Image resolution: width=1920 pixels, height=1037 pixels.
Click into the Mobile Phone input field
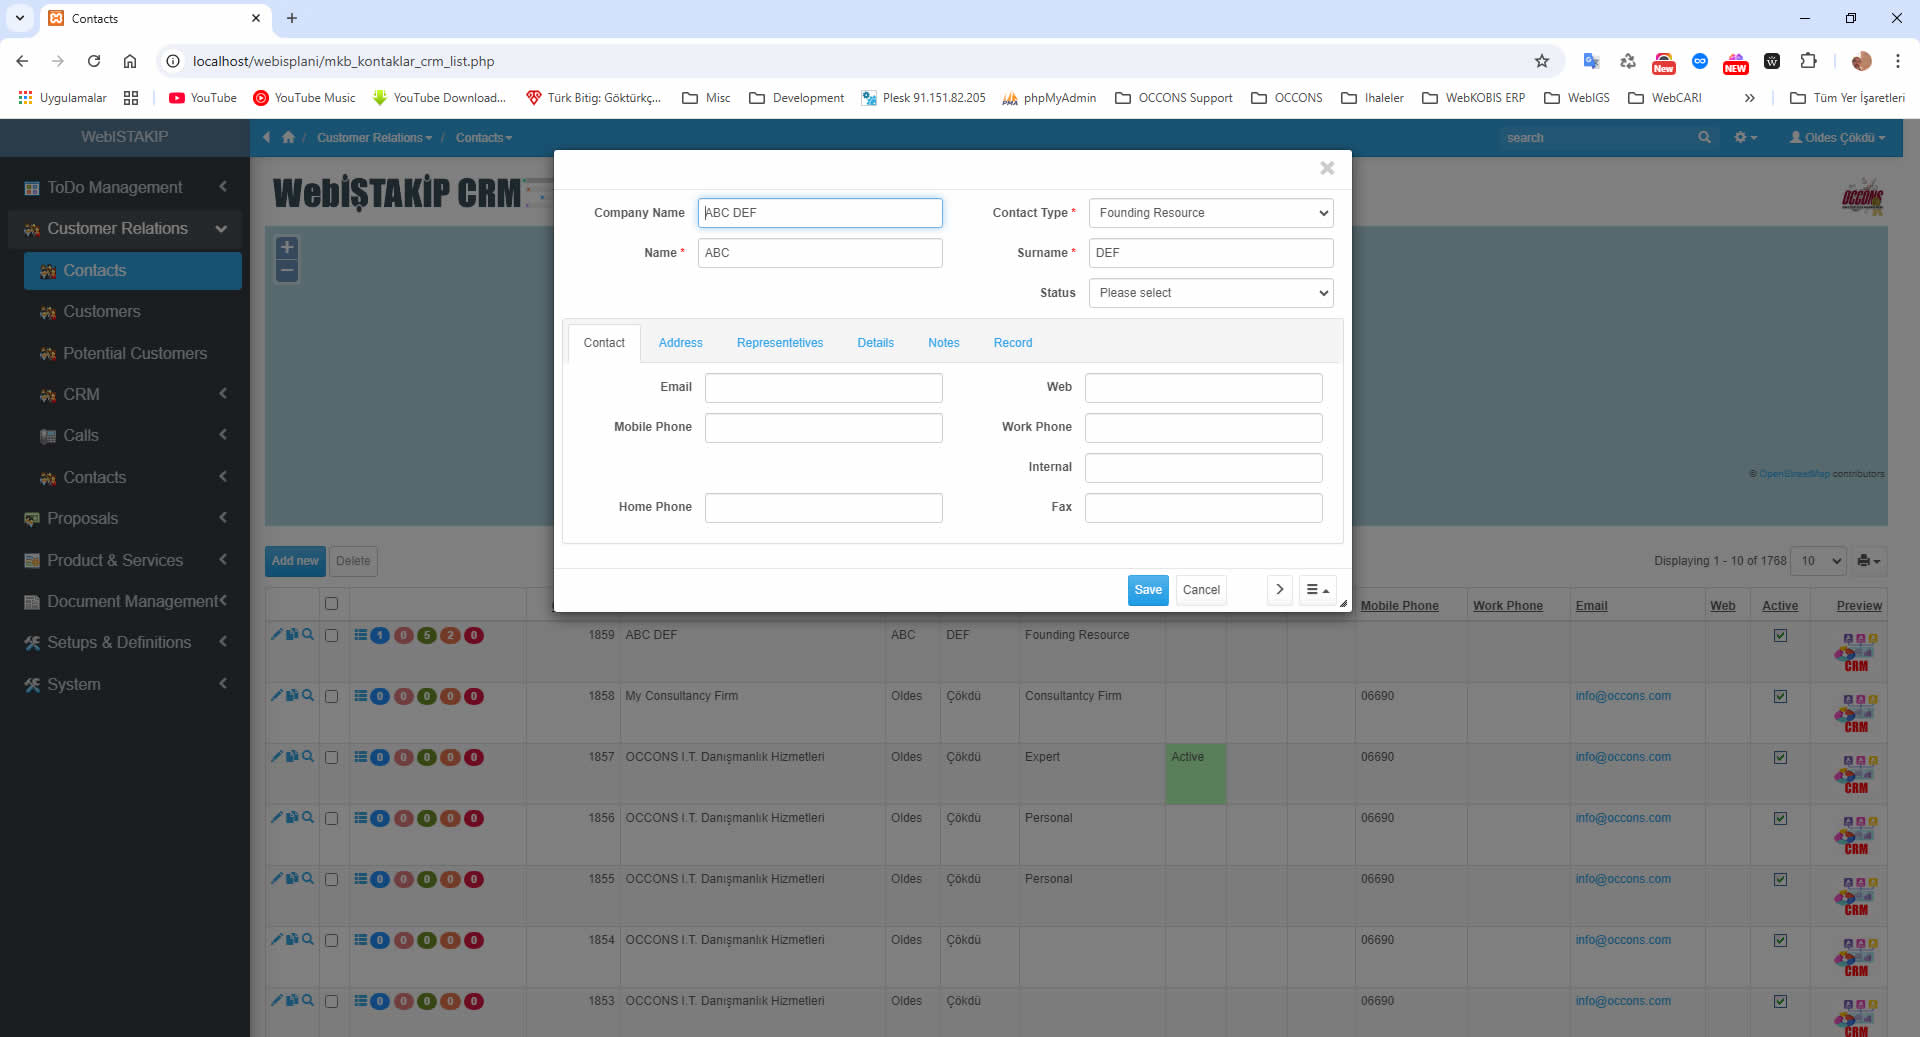coord(823,428)
